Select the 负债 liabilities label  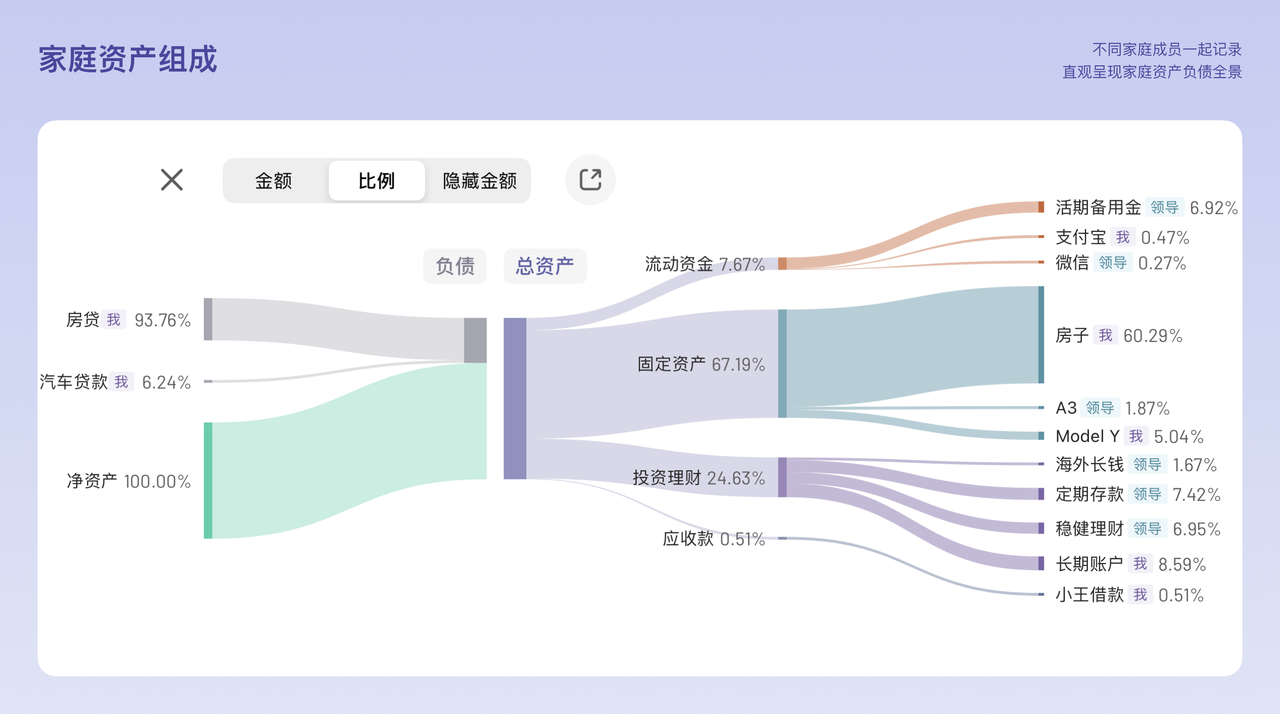pos(455,266)
